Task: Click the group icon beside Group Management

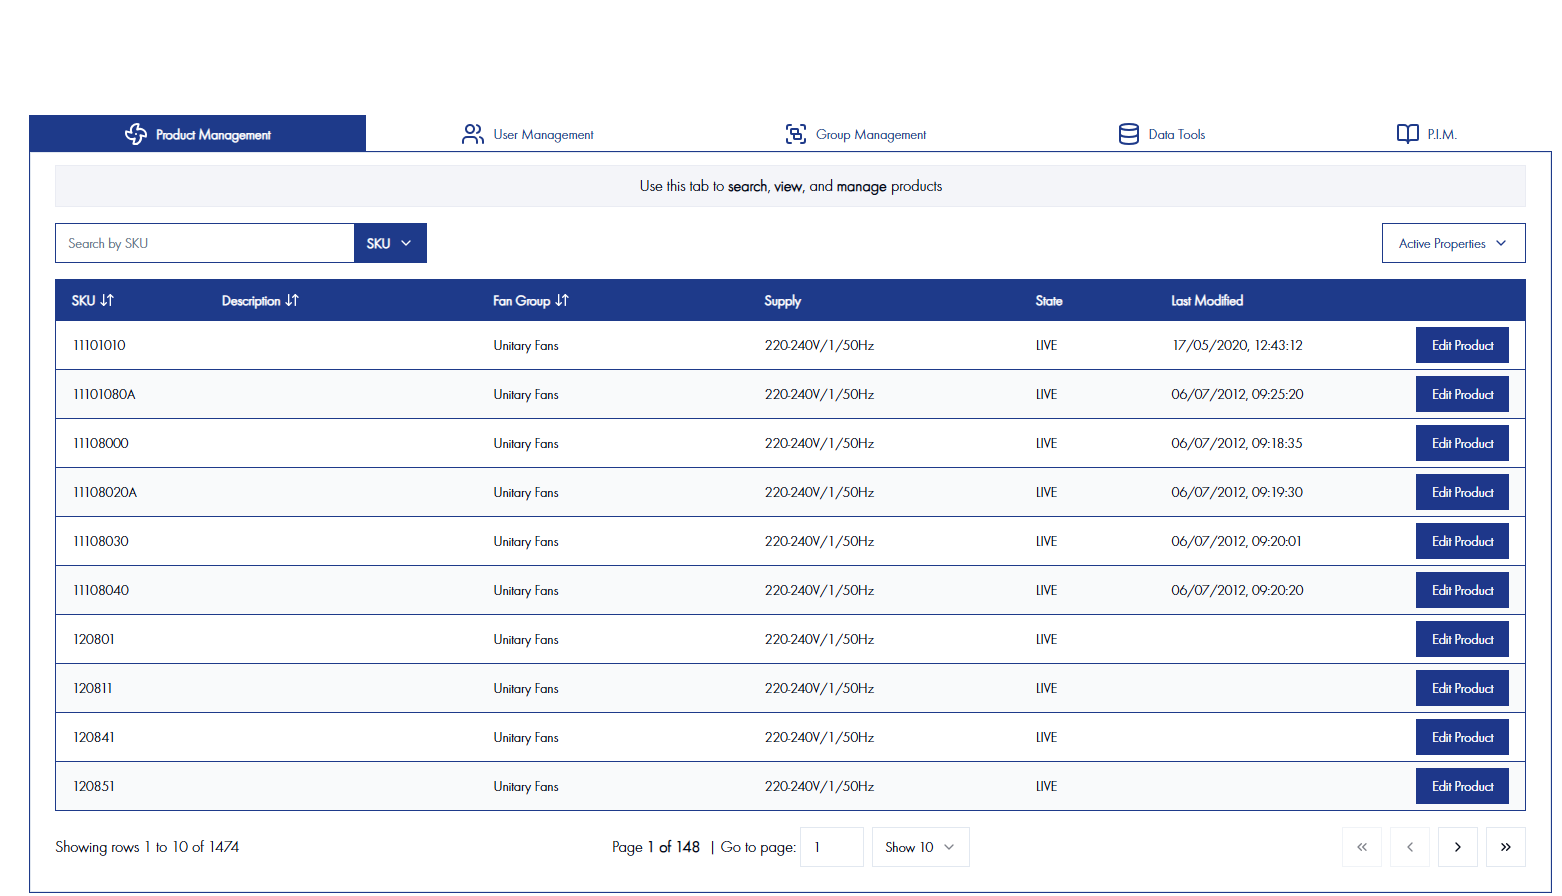Action: 796,134
